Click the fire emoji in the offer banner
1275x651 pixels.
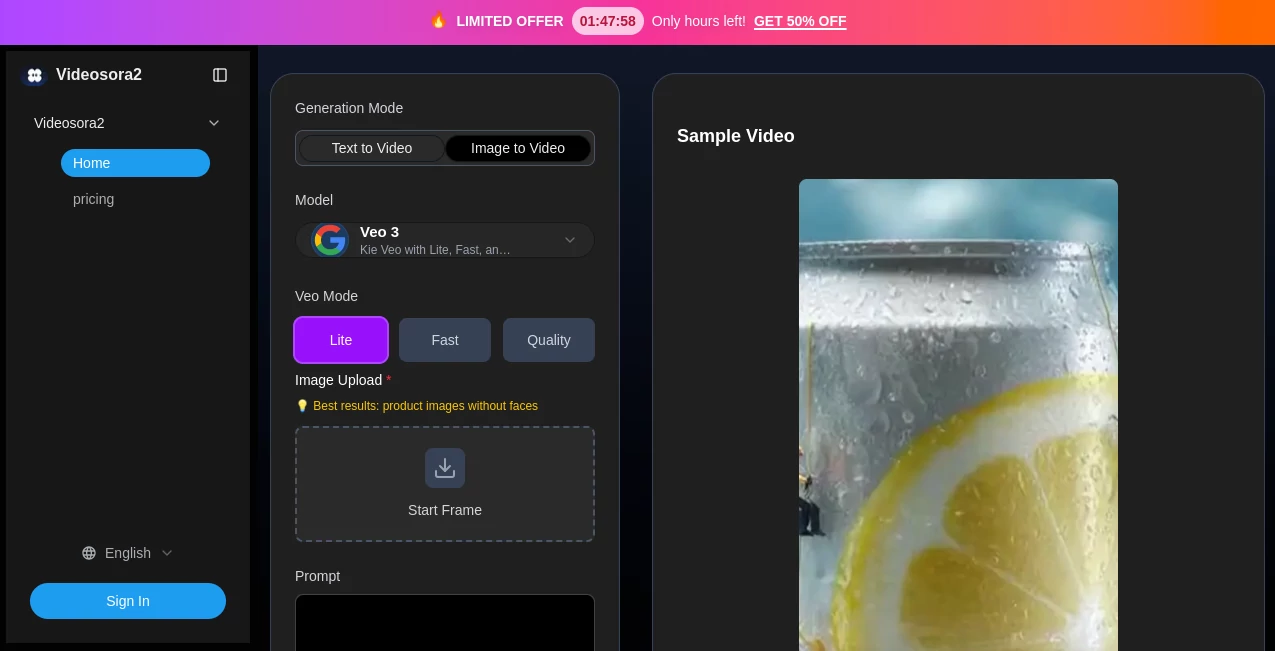coord(438,20)
